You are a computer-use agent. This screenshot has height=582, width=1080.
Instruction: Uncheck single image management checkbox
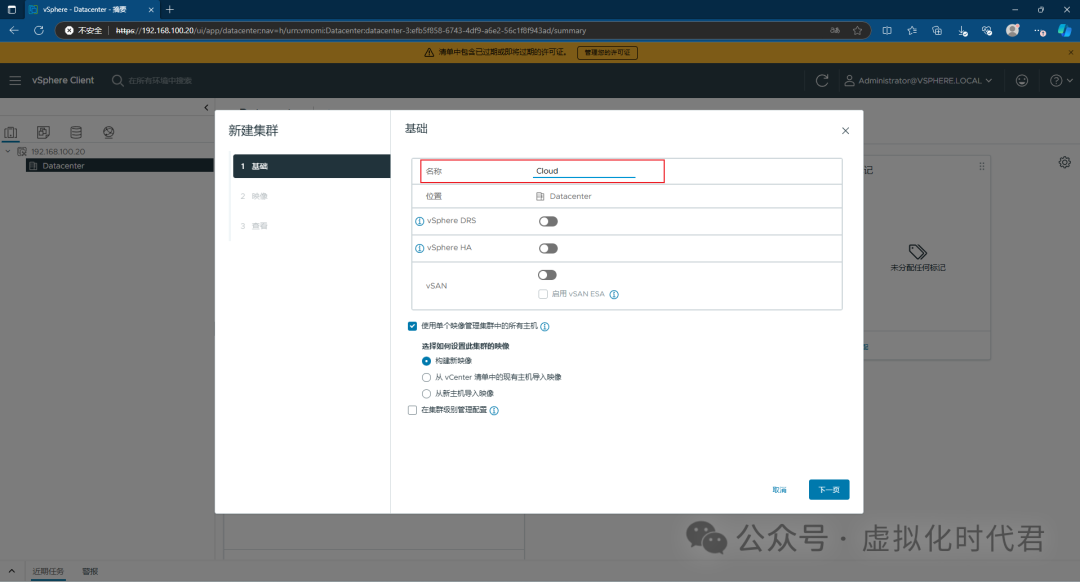413,326
